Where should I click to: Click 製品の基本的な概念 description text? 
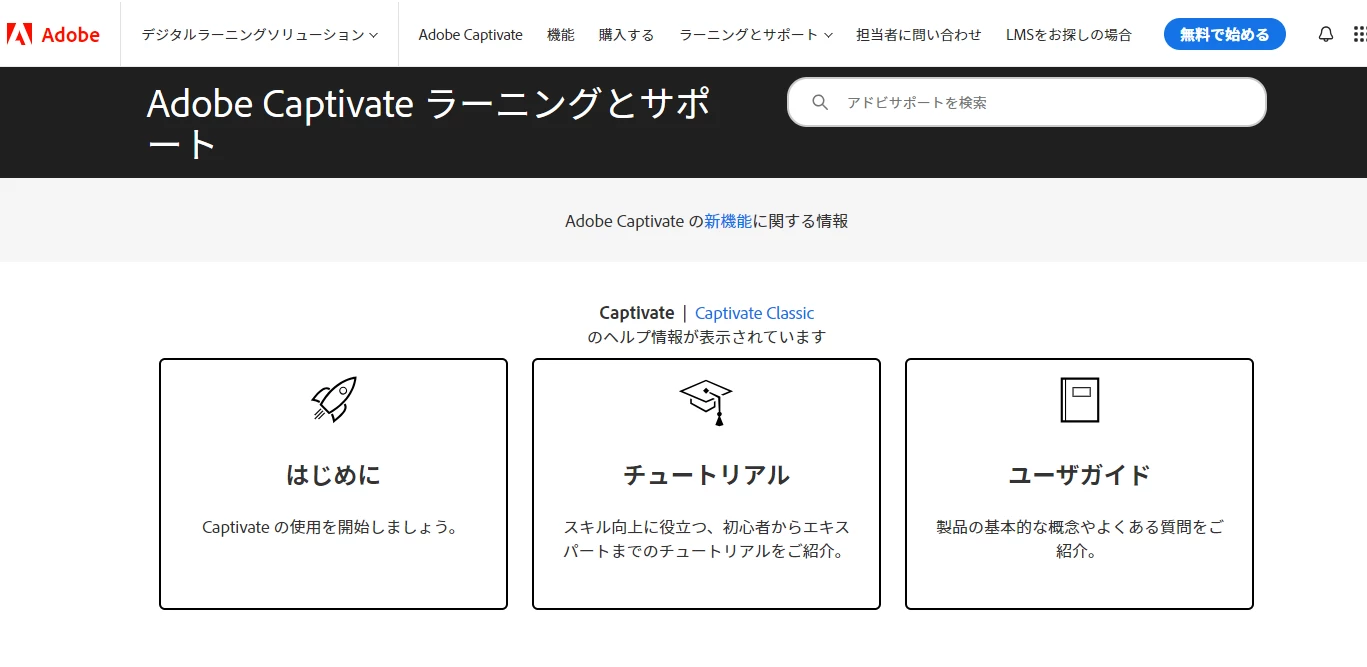(x=1080, y=539)
